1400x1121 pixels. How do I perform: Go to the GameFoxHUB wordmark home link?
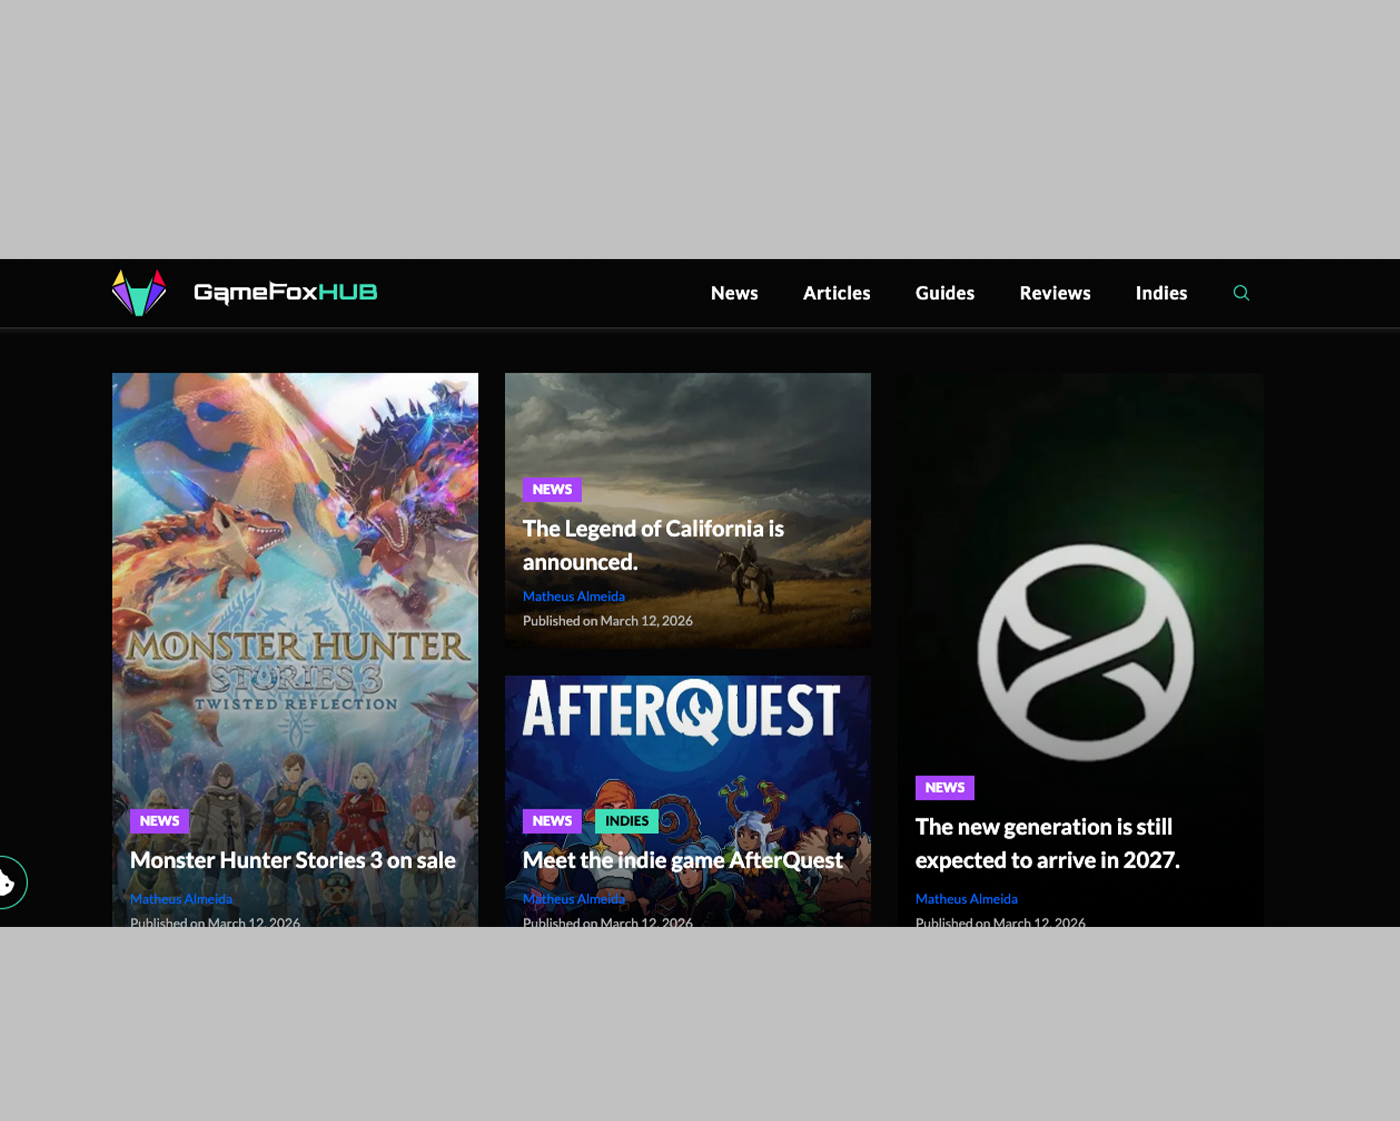[x=285, y=292]
